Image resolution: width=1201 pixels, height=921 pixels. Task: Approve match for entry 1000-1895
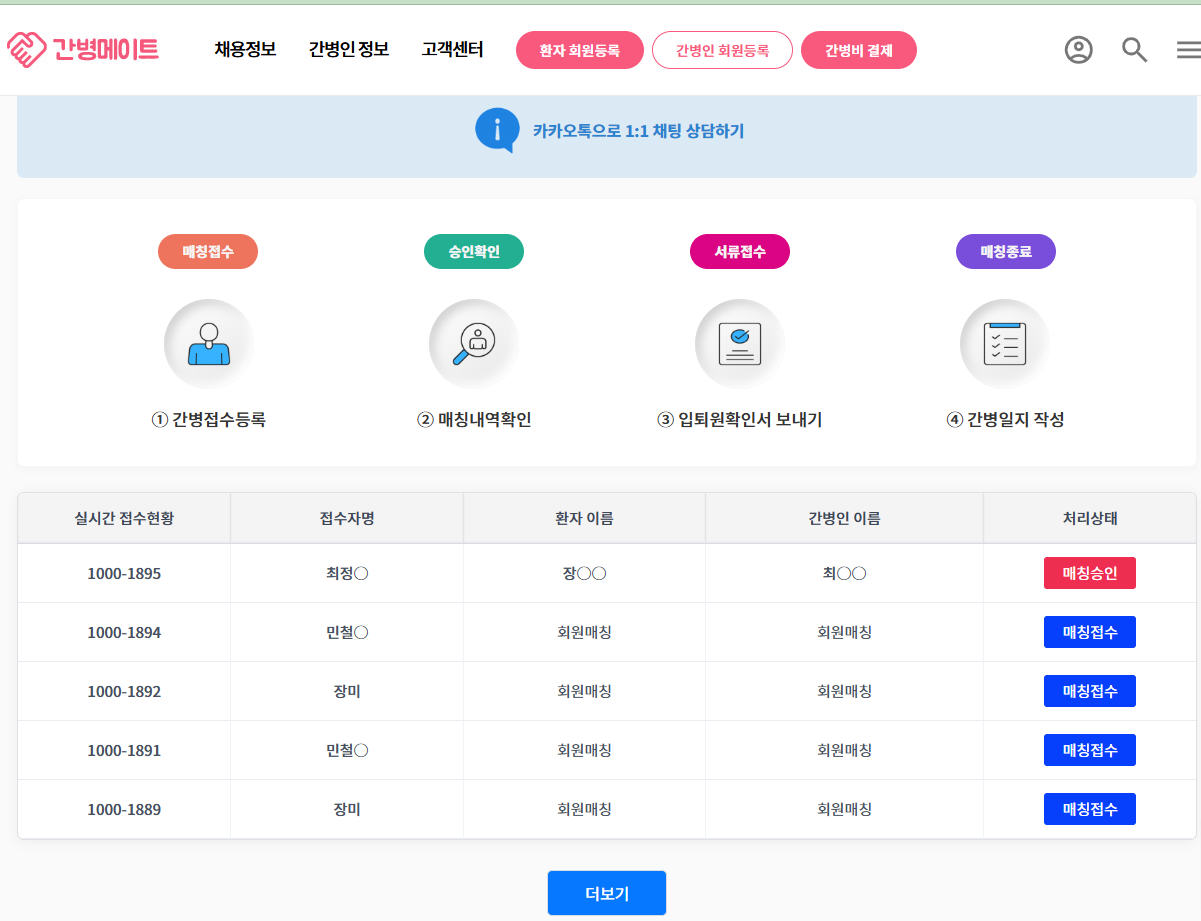(x=1089, y=572)
